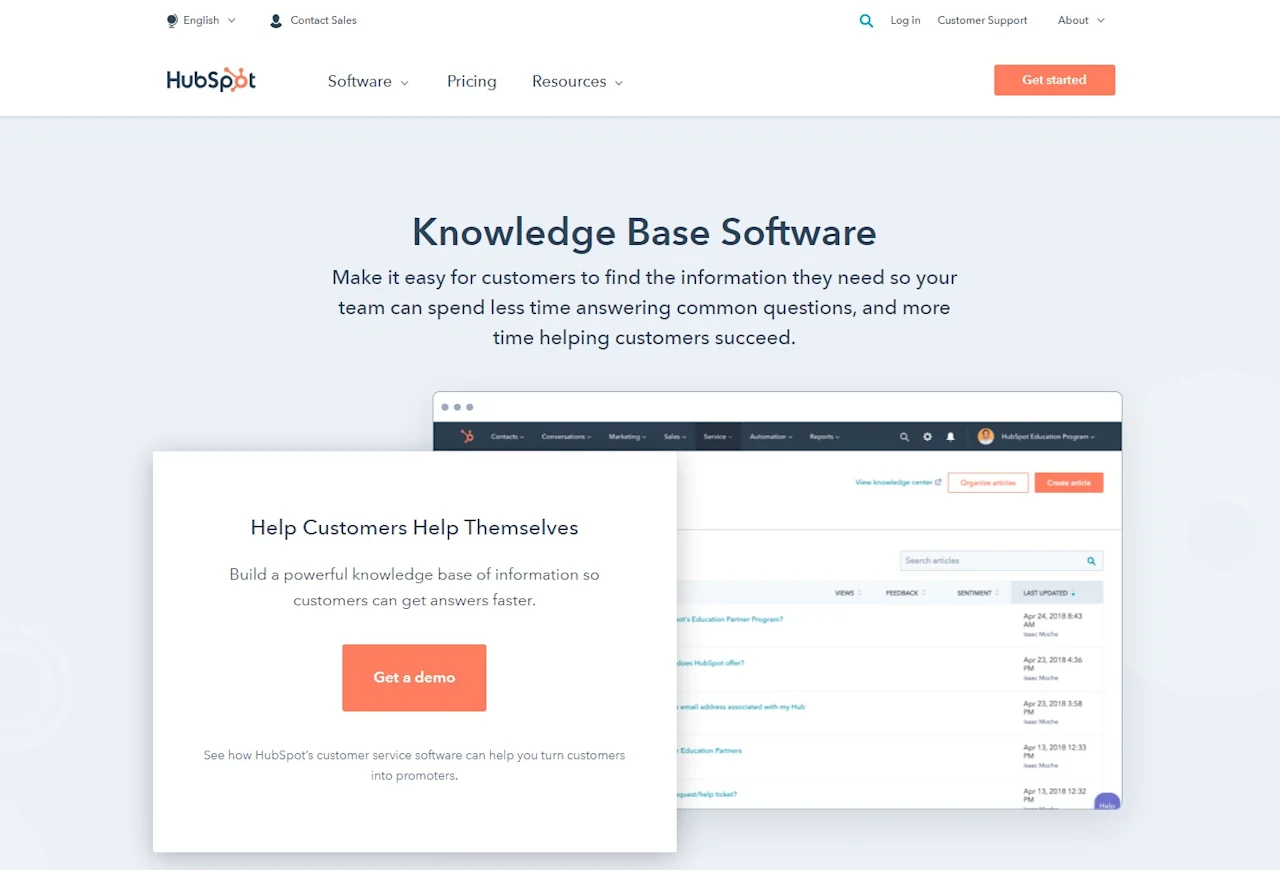Click the magnifier icon in Search articles field
1280x870 pixels.
coord(1091,561)
